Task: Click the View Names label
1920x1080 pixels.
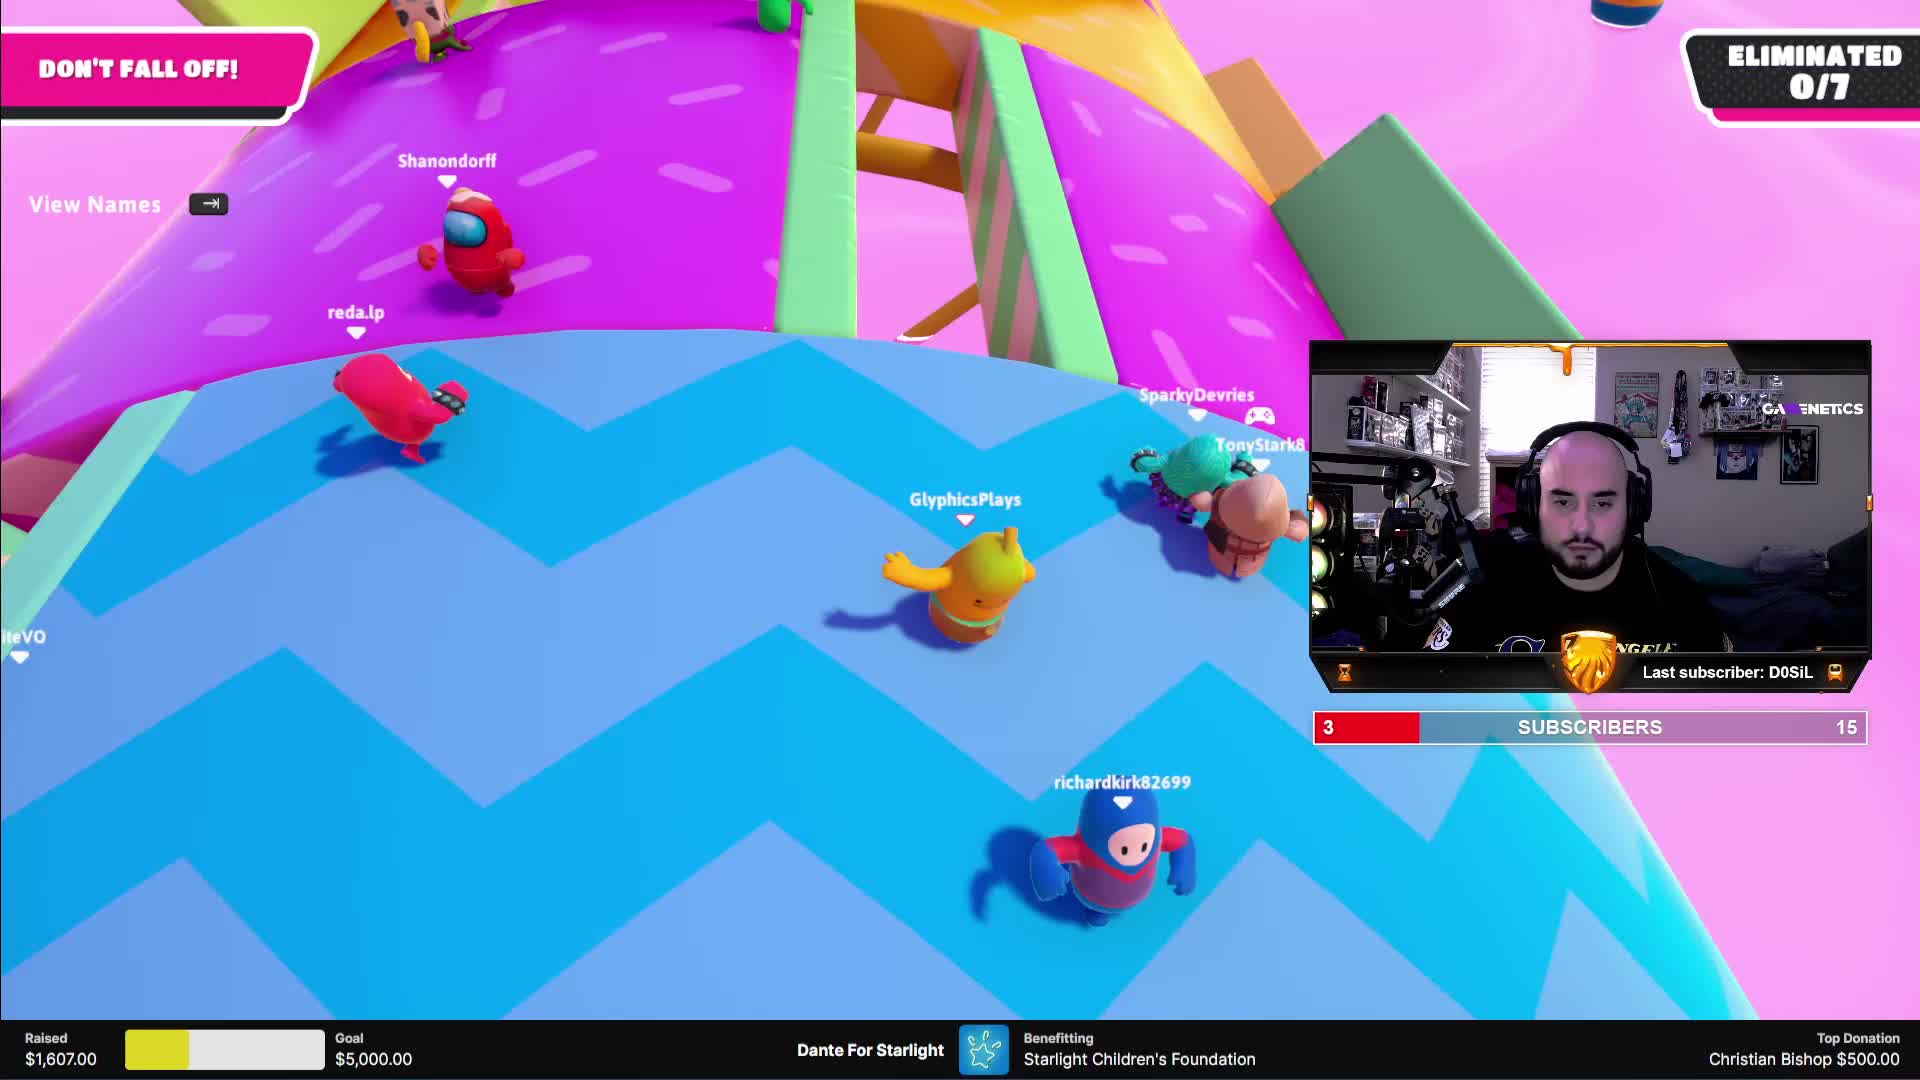Action: pos(95,205)
